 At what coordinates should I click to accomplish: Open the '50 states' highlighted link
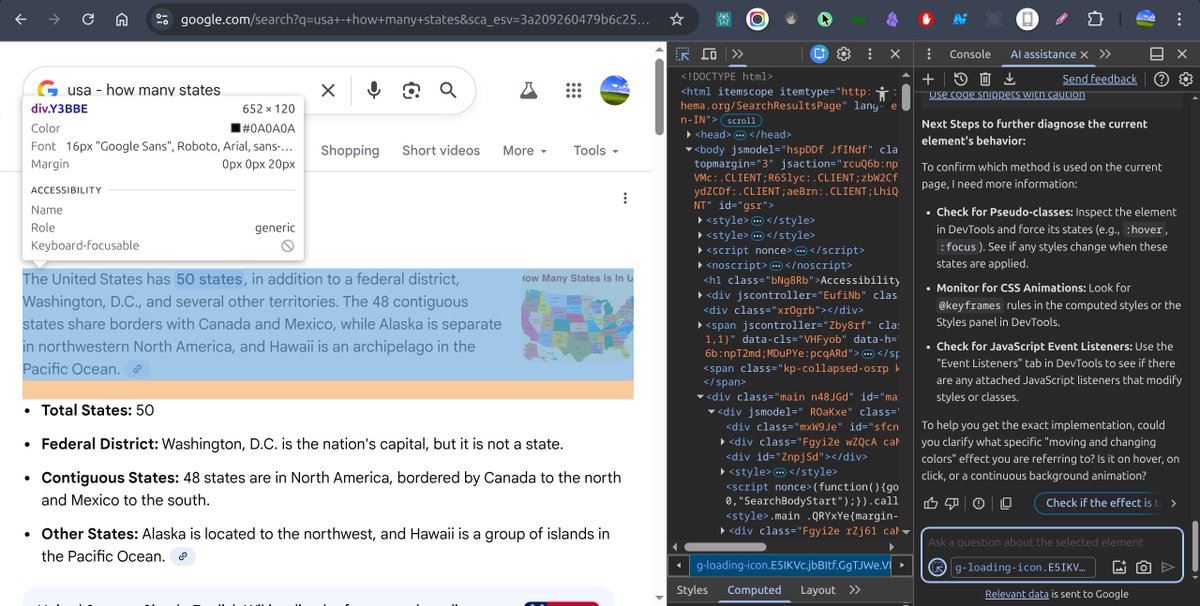pyautogui.click(x=209, y=279)
